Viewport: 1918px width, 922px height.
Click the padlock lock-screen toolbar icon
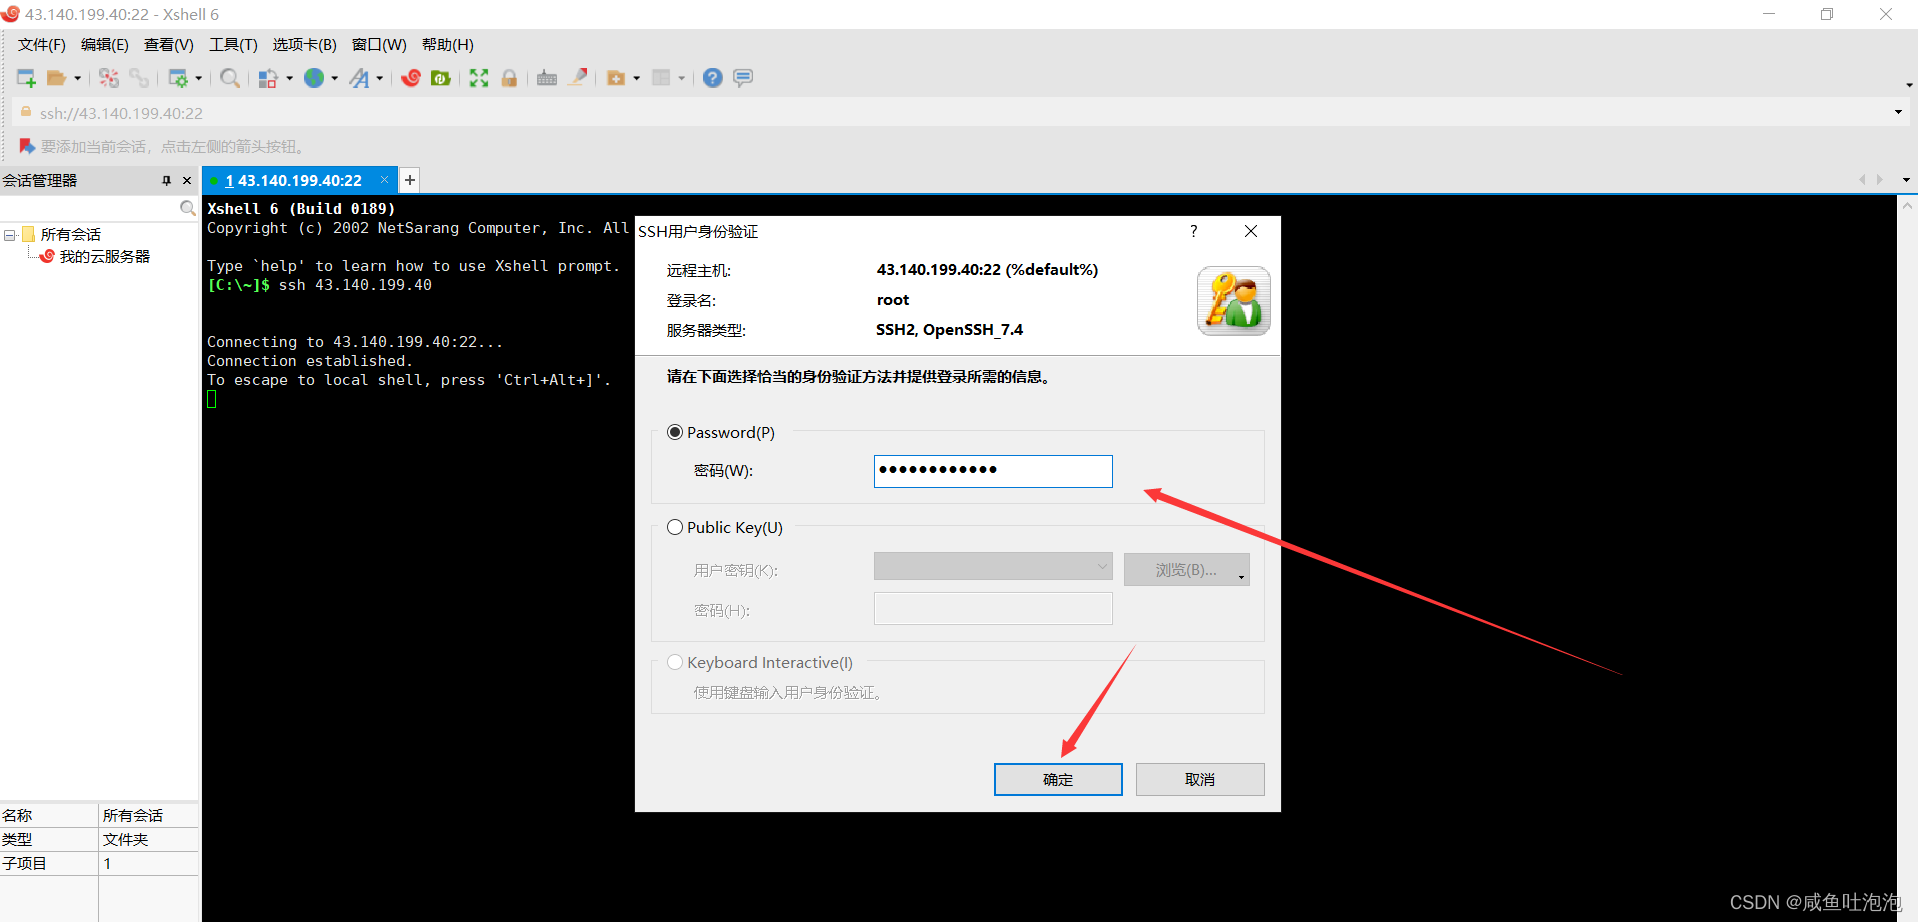coord(509,78)
